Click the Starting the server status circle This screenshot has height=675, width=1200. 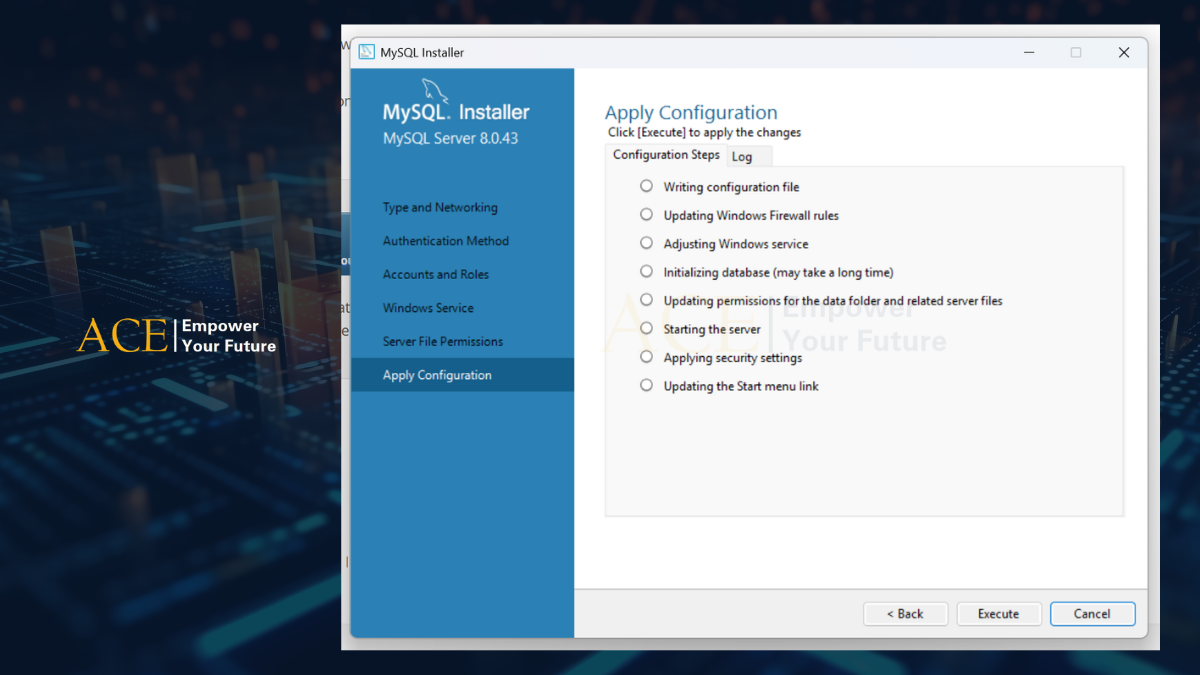646,328
